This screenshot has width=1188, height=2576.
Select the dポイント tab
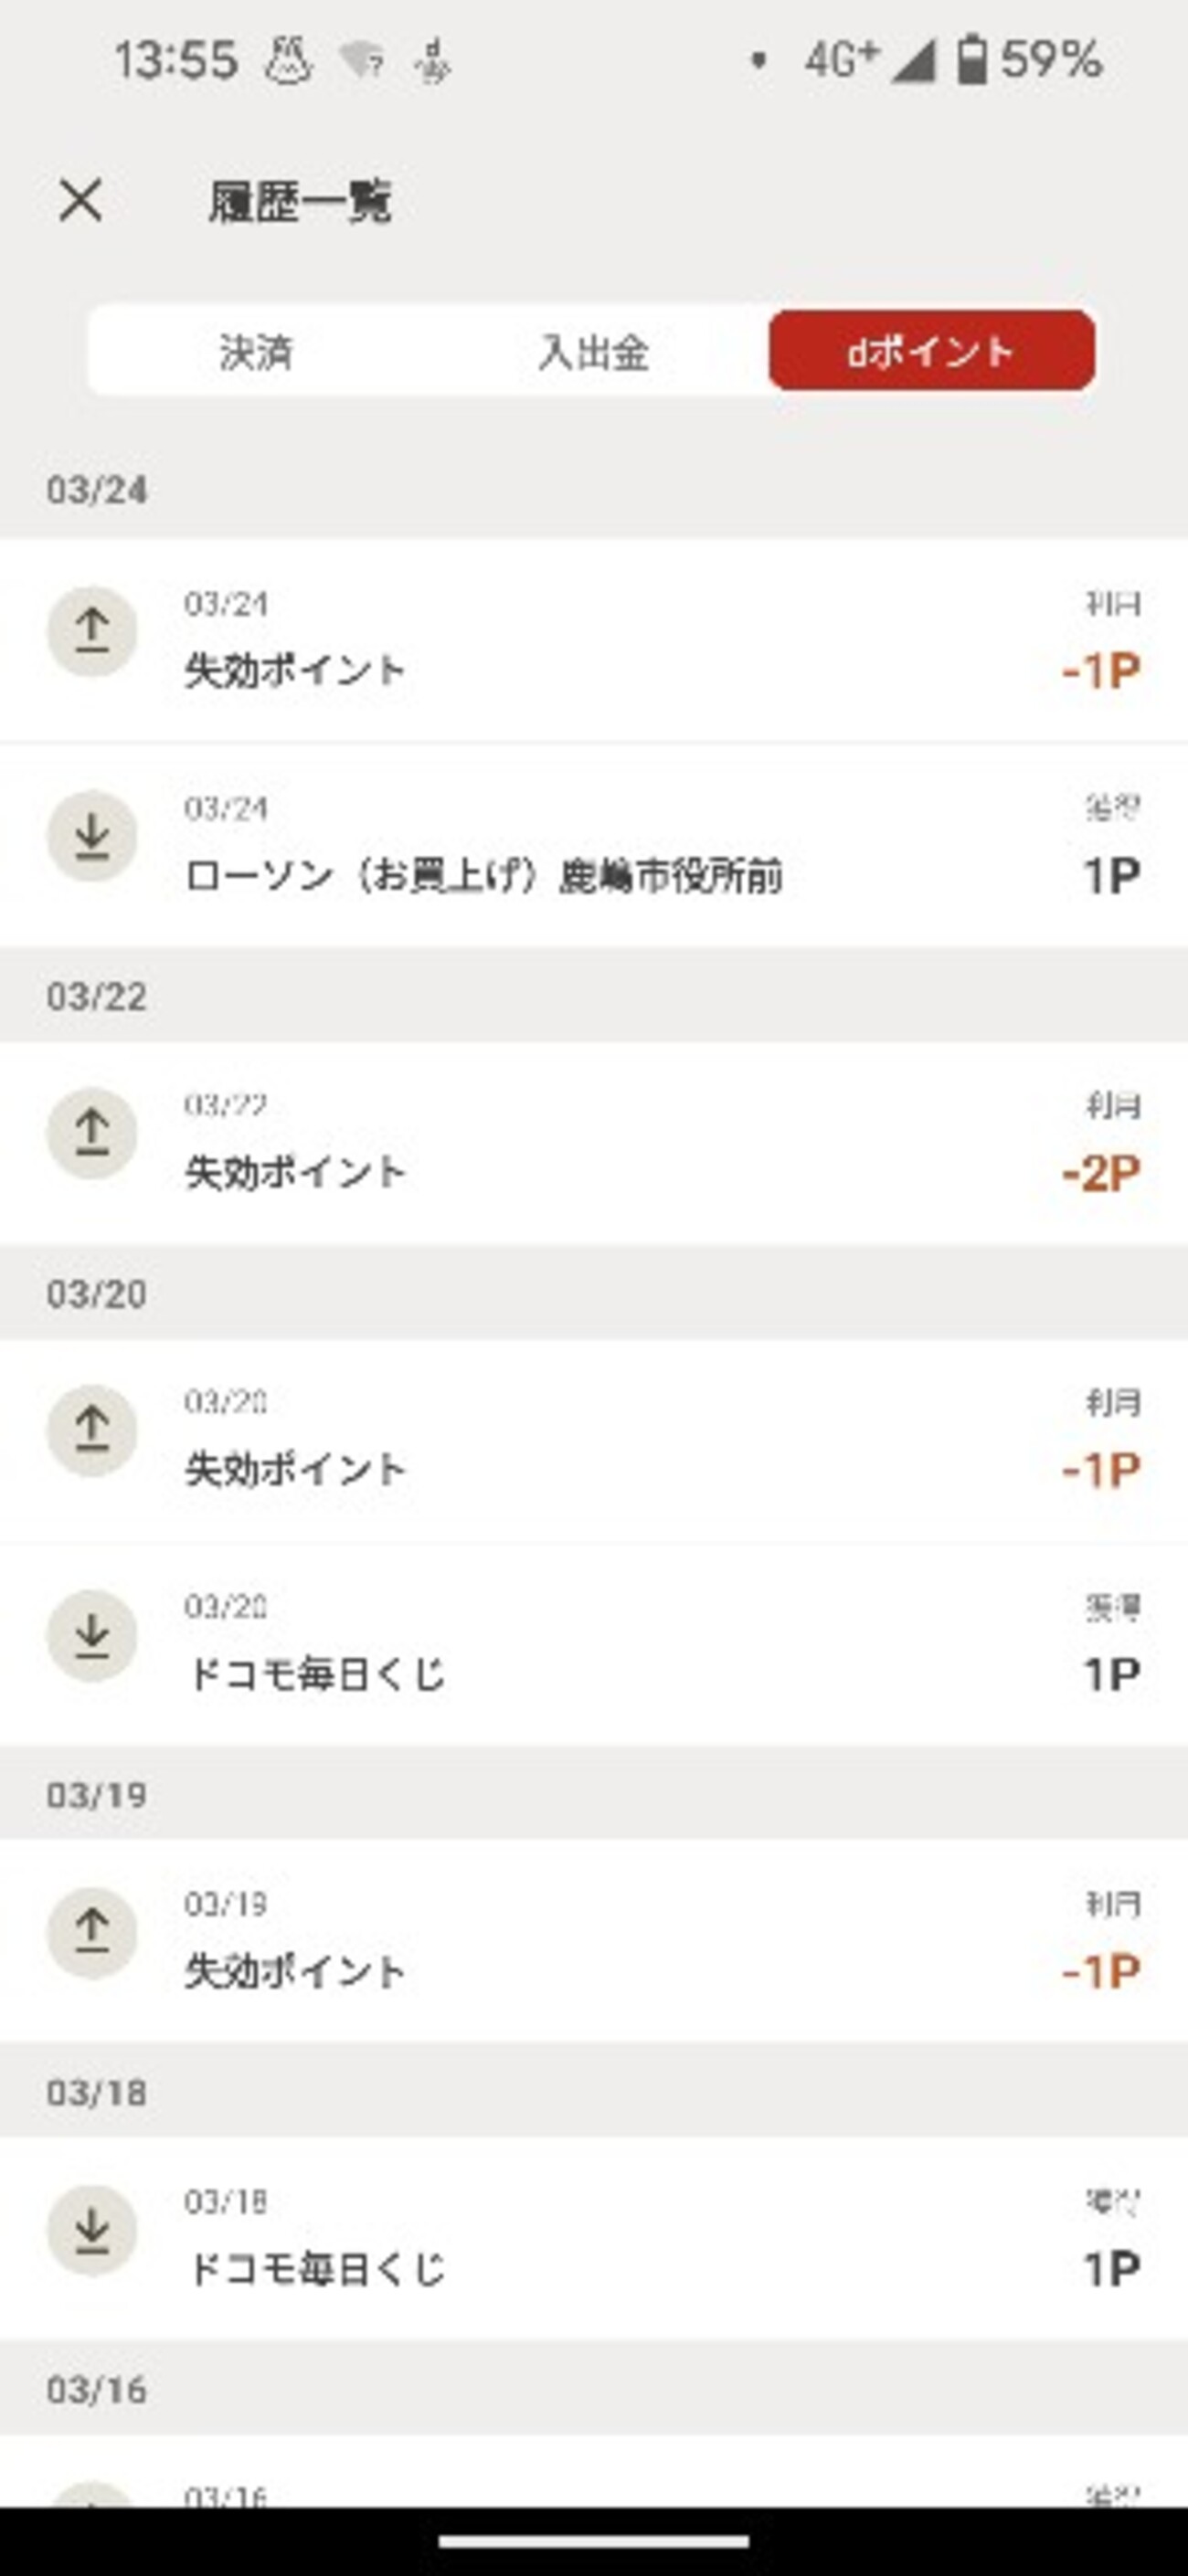(931, 351)
